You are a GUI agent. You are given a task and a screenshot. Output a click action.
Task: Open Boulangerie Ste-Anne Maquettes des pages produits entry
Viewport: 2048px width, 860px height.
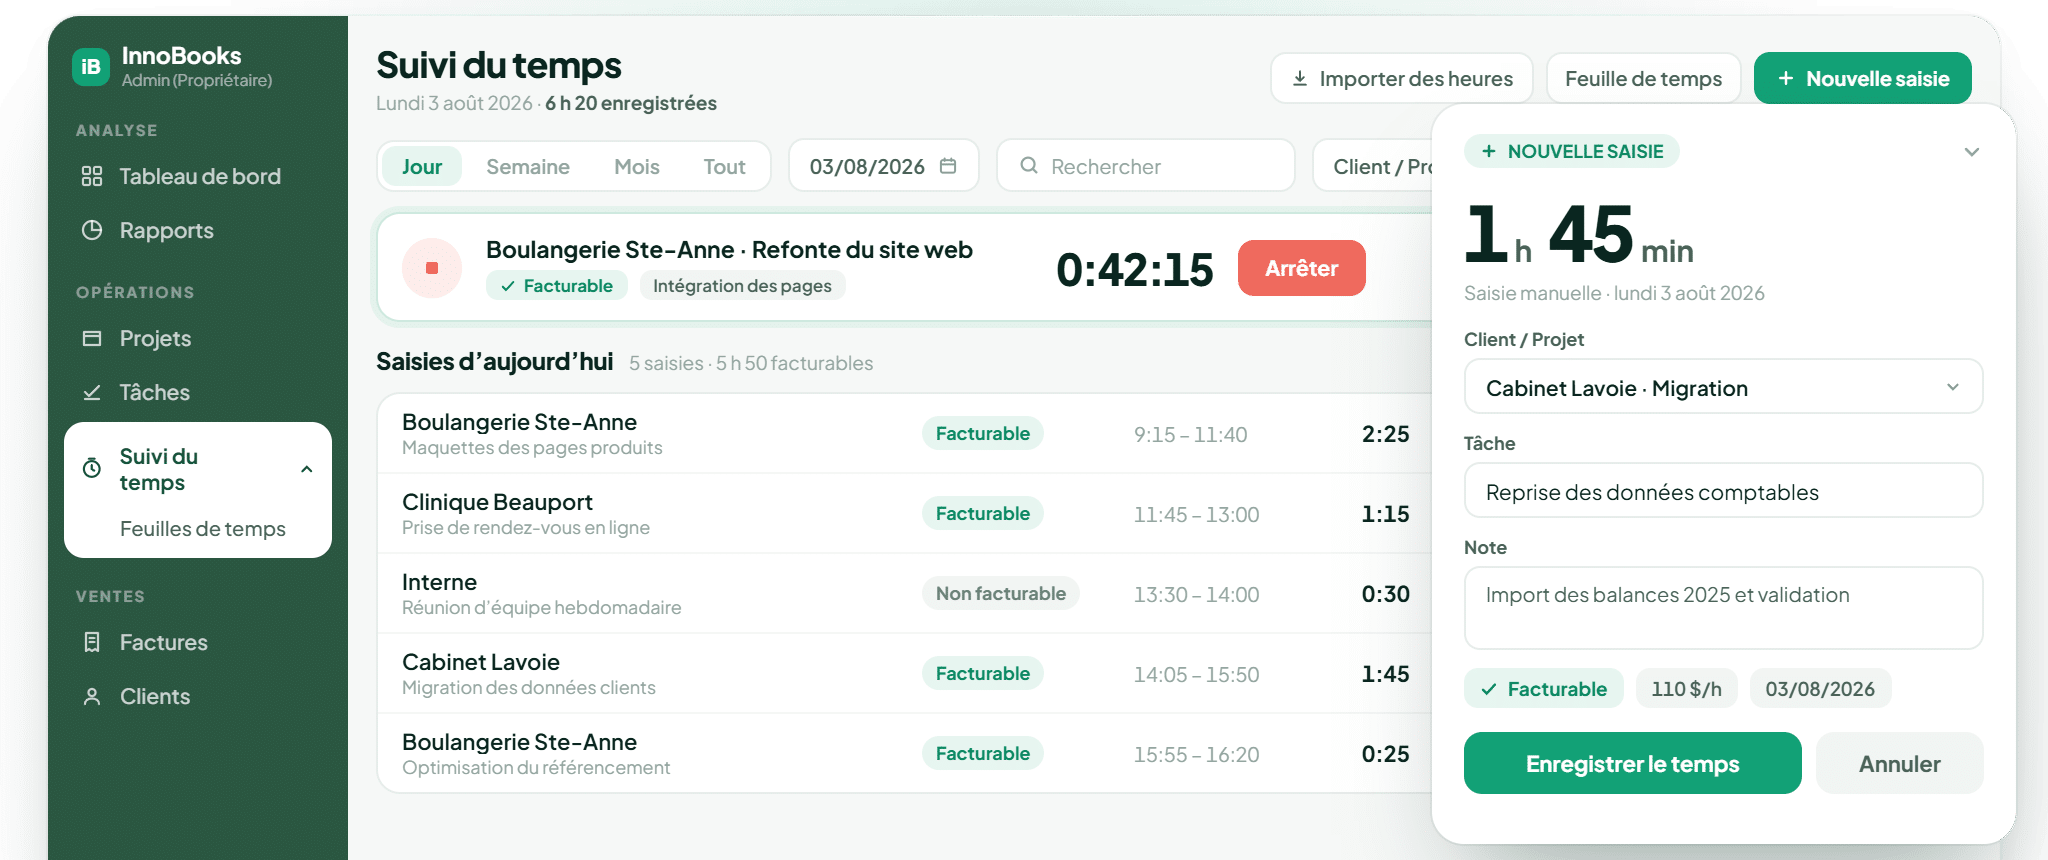[905, 434]
